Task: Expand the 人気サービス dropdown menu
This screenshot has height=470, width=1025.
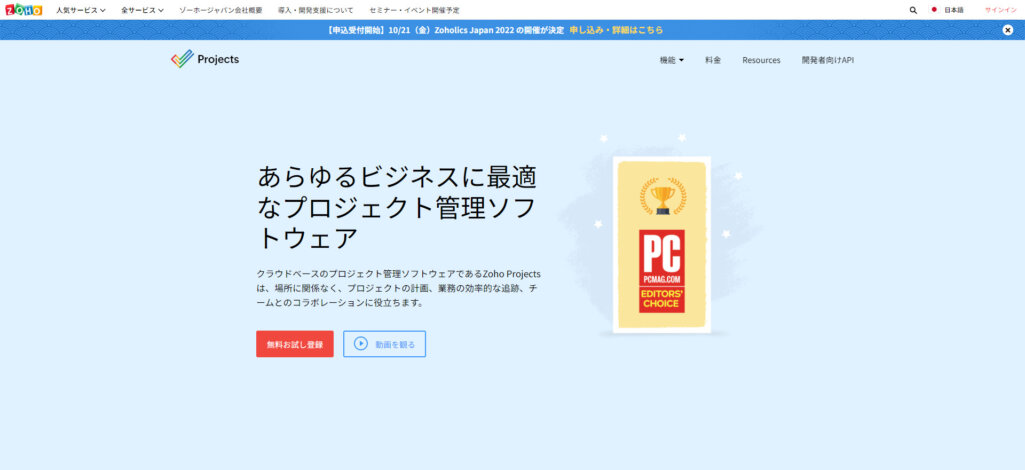Action: click(x=81, y=10)
